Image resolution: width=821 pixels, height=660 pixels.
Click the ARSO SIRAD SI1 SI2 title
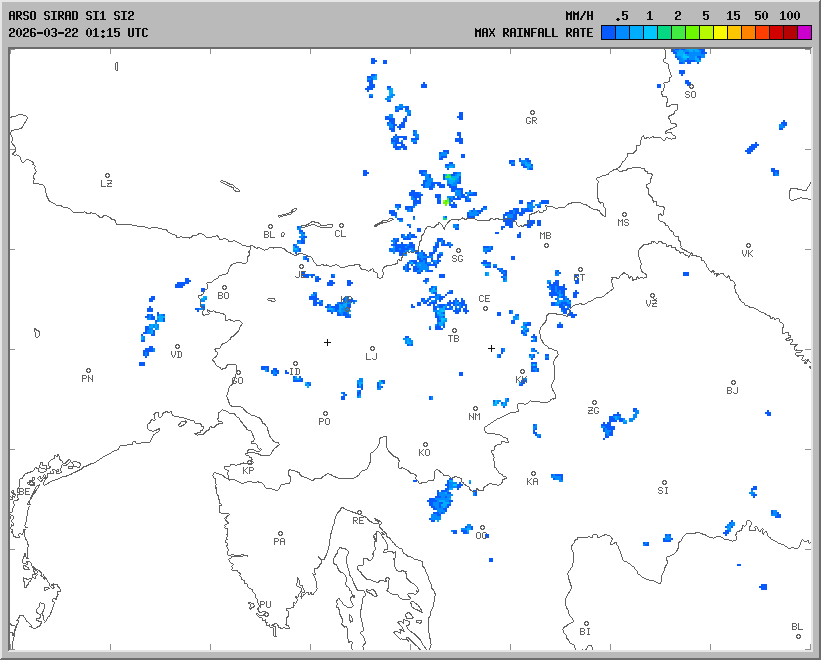[x=71, y=16]
